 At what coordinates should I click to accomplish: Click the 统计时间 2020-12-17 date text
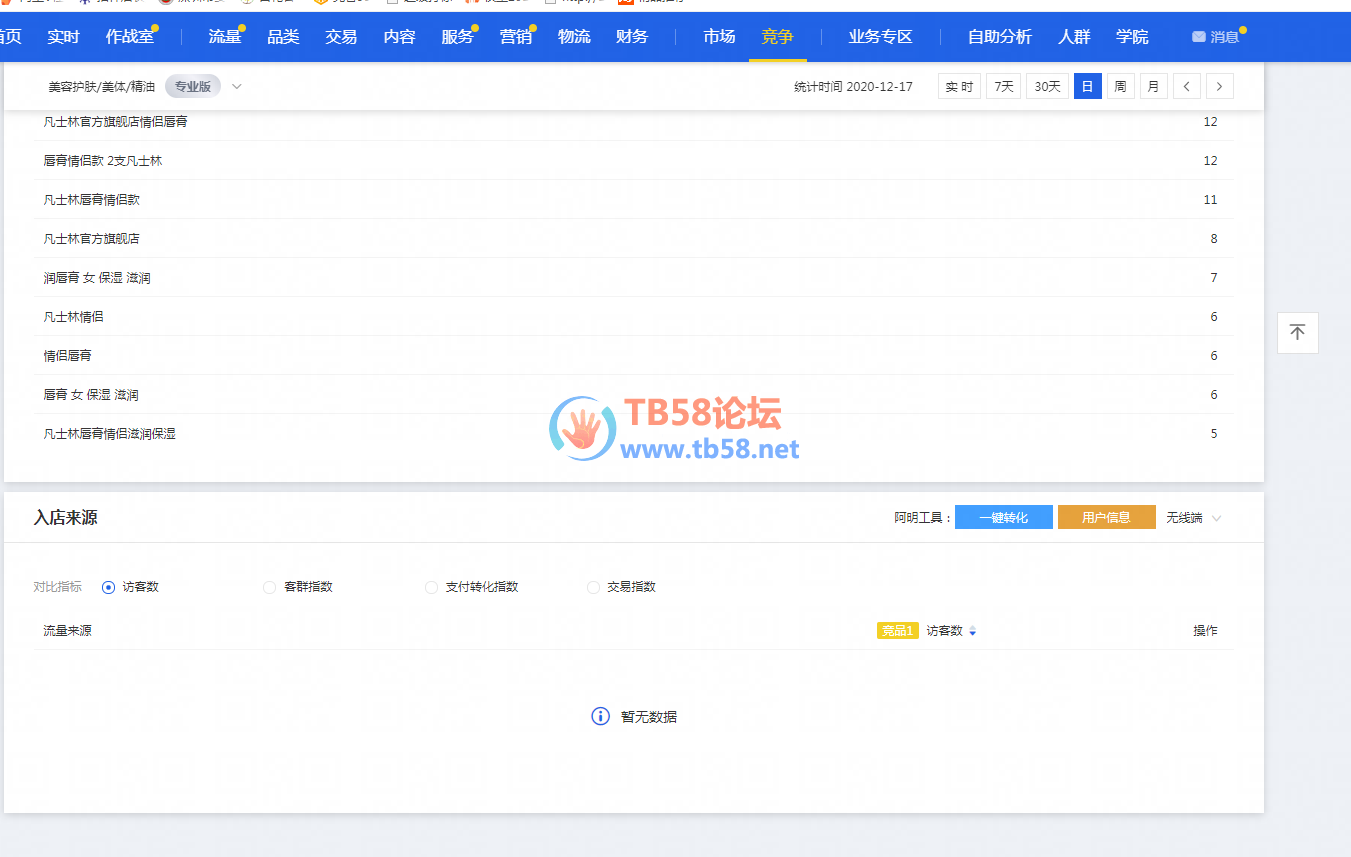[853, 87]
